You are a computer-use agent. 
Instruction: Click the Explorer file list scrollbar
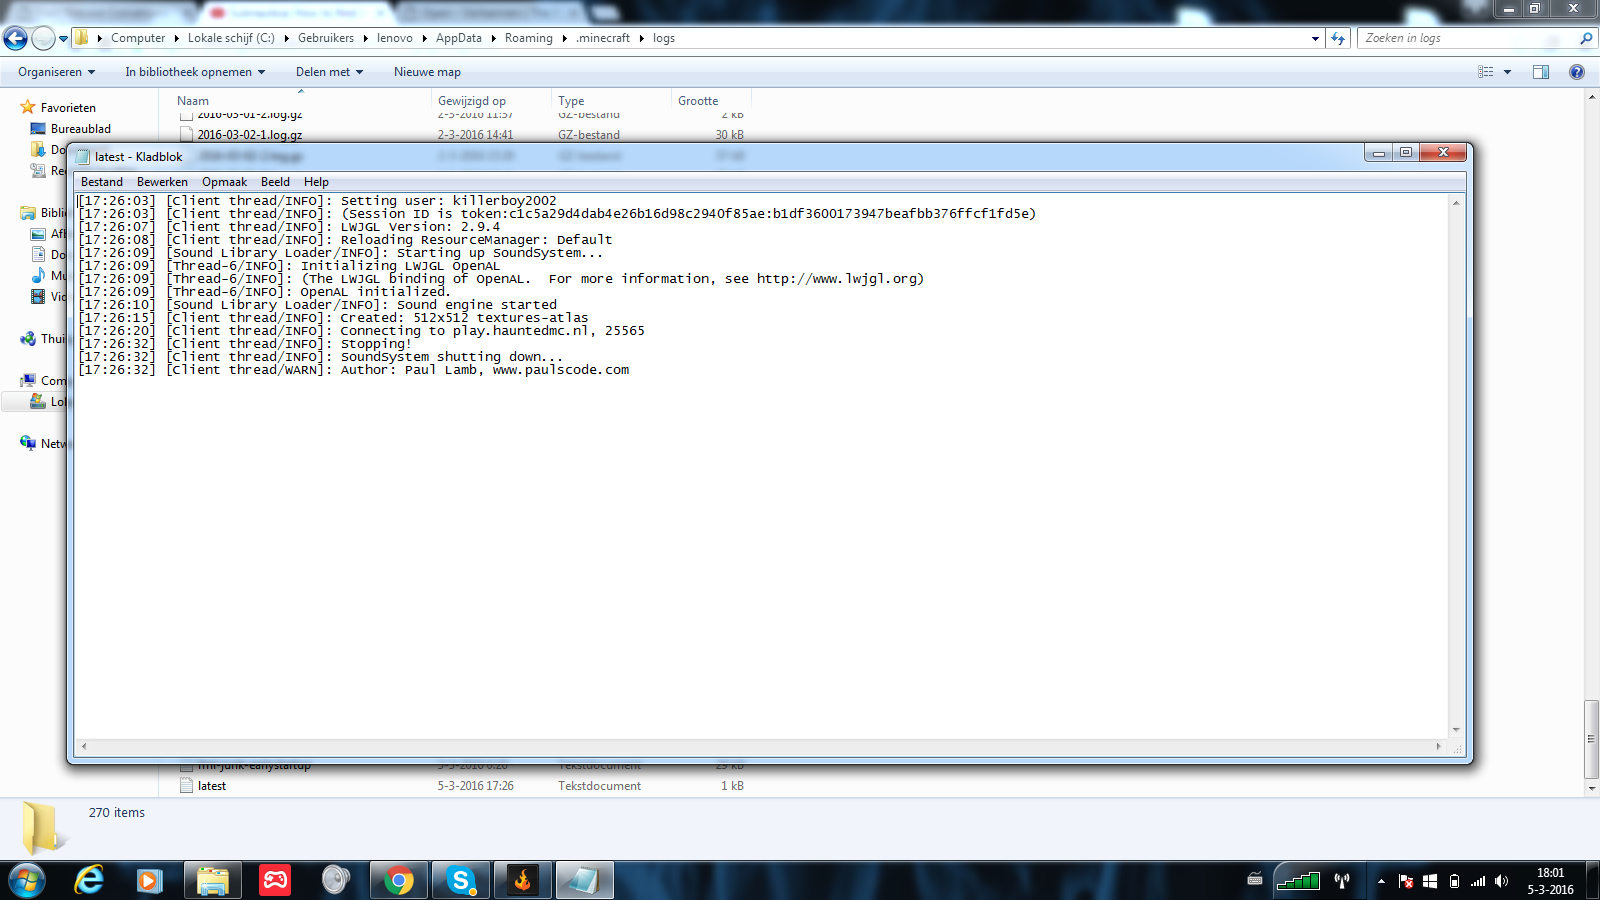coord(1592,738)
